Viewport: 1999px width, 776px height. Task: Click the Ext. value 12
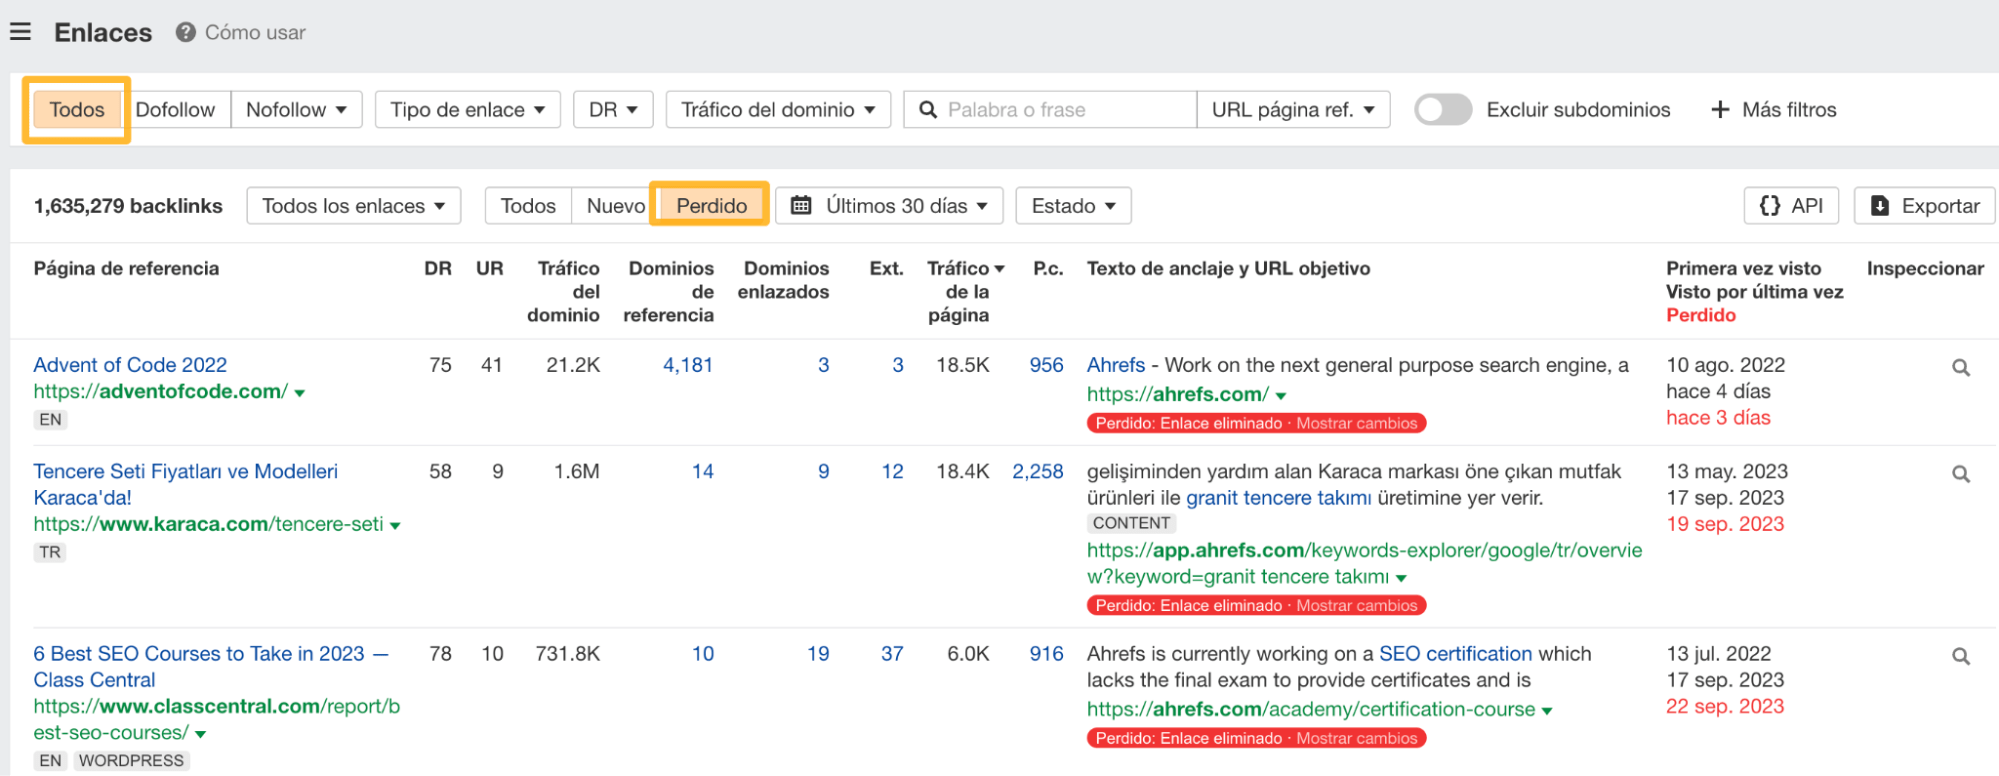(892, 471)
